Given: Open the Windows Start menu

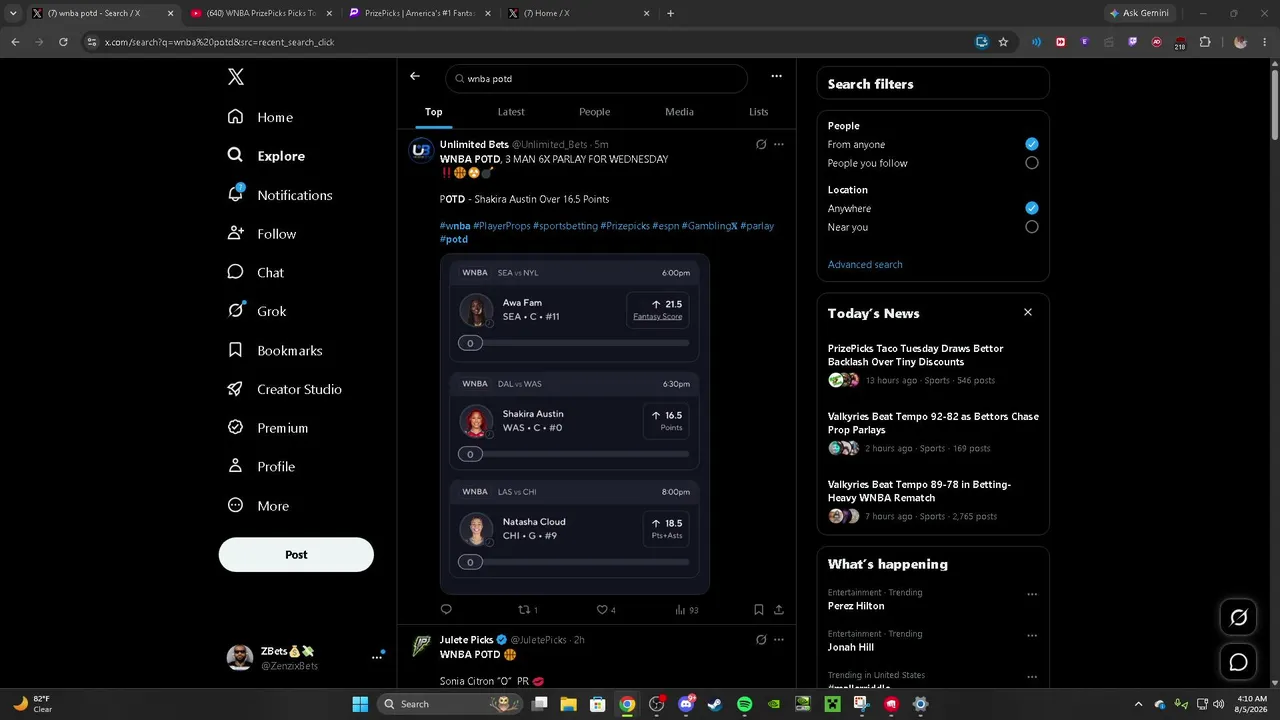Looking at the screenshot, I should [x=360, y=704].
